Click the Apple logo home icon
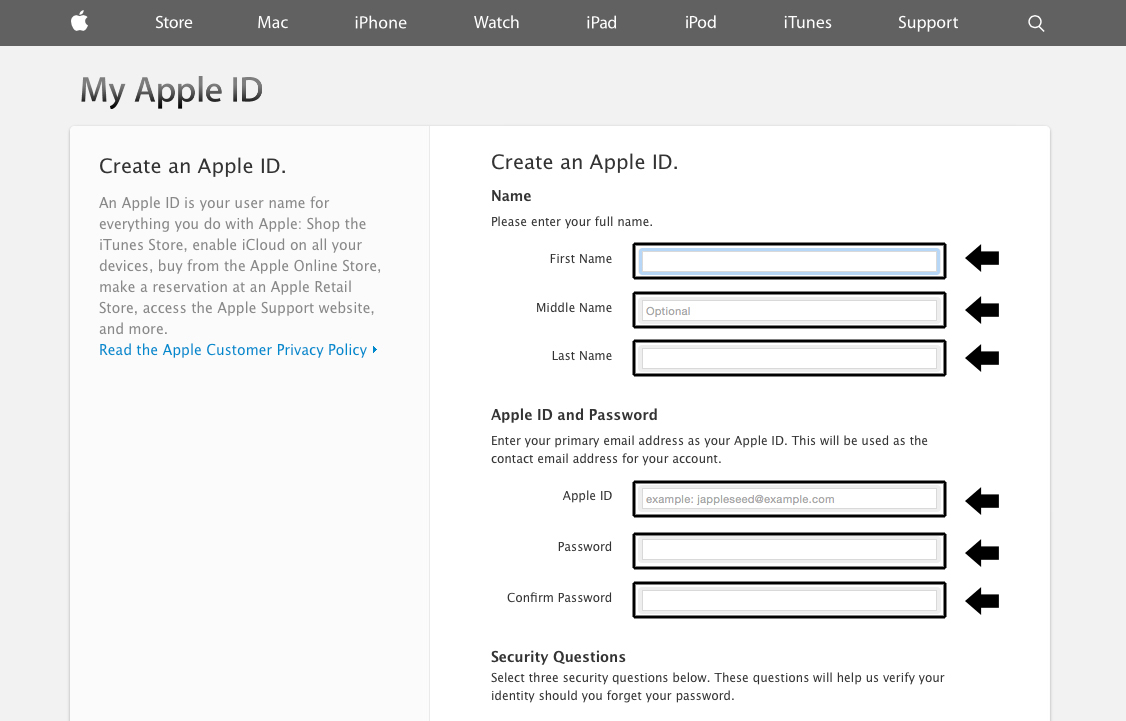Image resolution: width=1126 pixels, height=721 pixels. pos(80,22)
